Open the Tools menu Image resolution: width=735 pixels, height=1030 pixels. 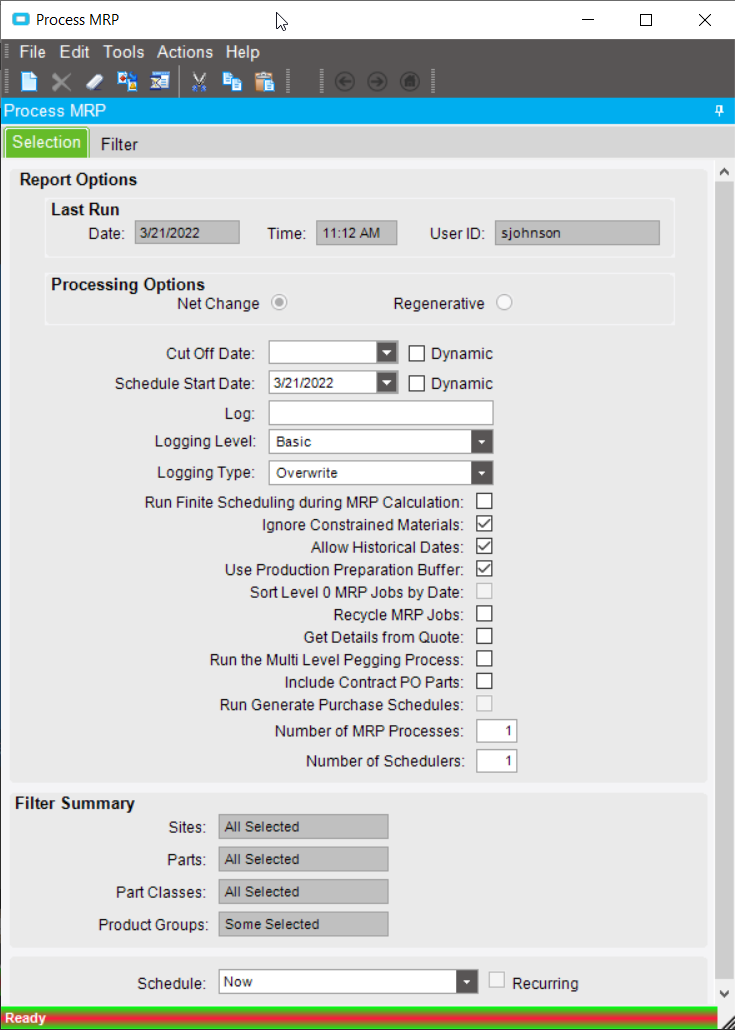123,52
